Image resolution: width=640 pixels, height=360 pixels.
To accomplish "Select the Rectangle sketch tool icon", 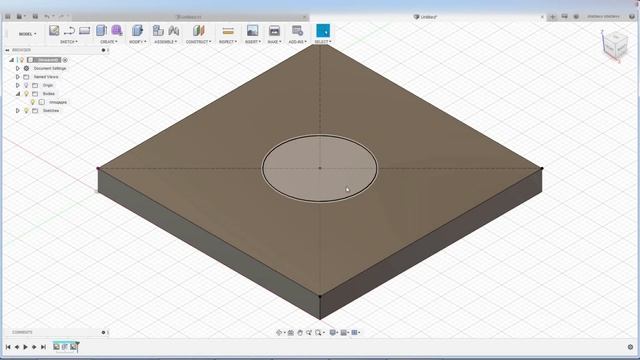I will (x=84, y=31).
